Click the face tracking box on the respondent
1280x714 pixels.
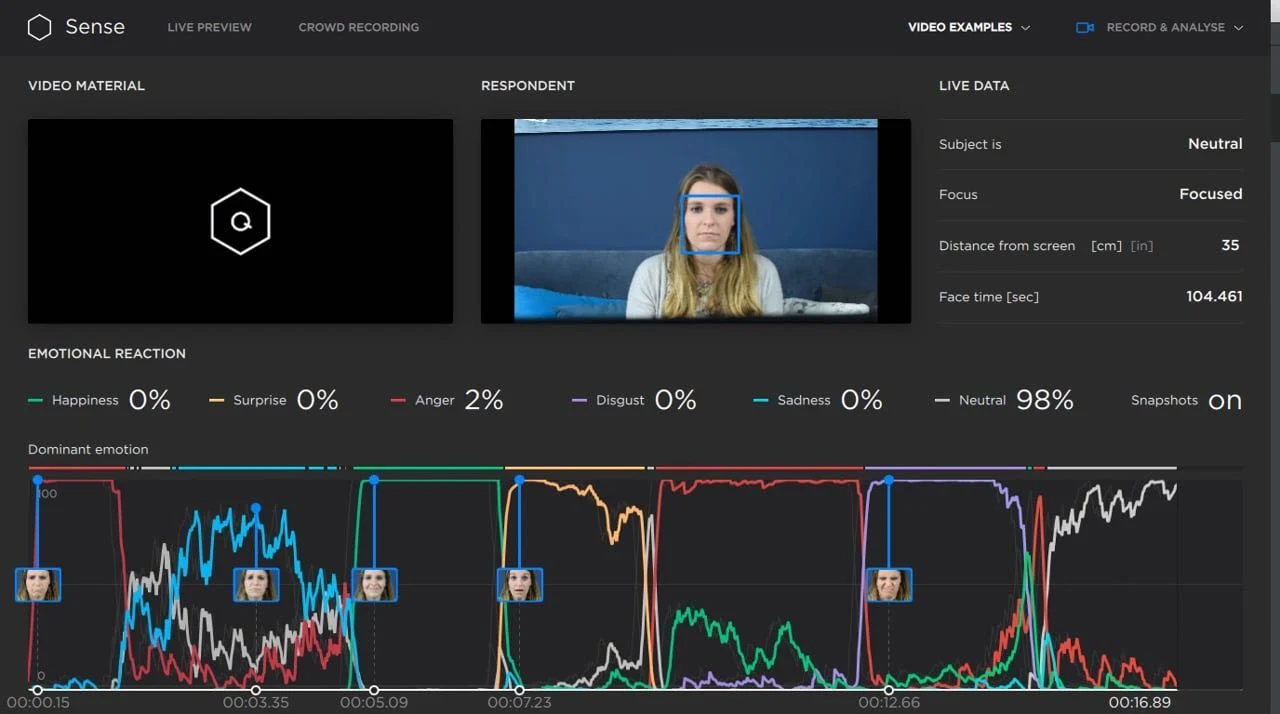click(x=710, y=224)
